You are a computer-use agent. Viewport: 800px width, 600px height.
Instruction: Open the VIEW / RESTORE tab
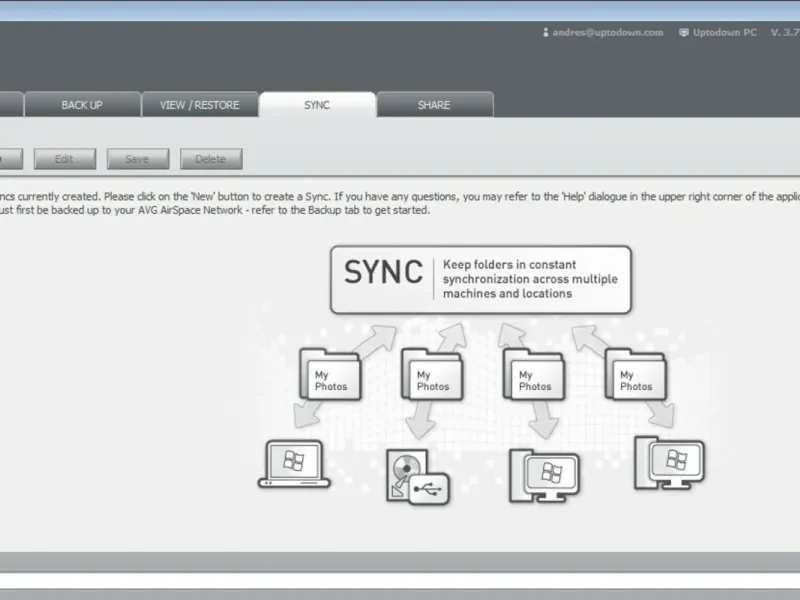199,105
